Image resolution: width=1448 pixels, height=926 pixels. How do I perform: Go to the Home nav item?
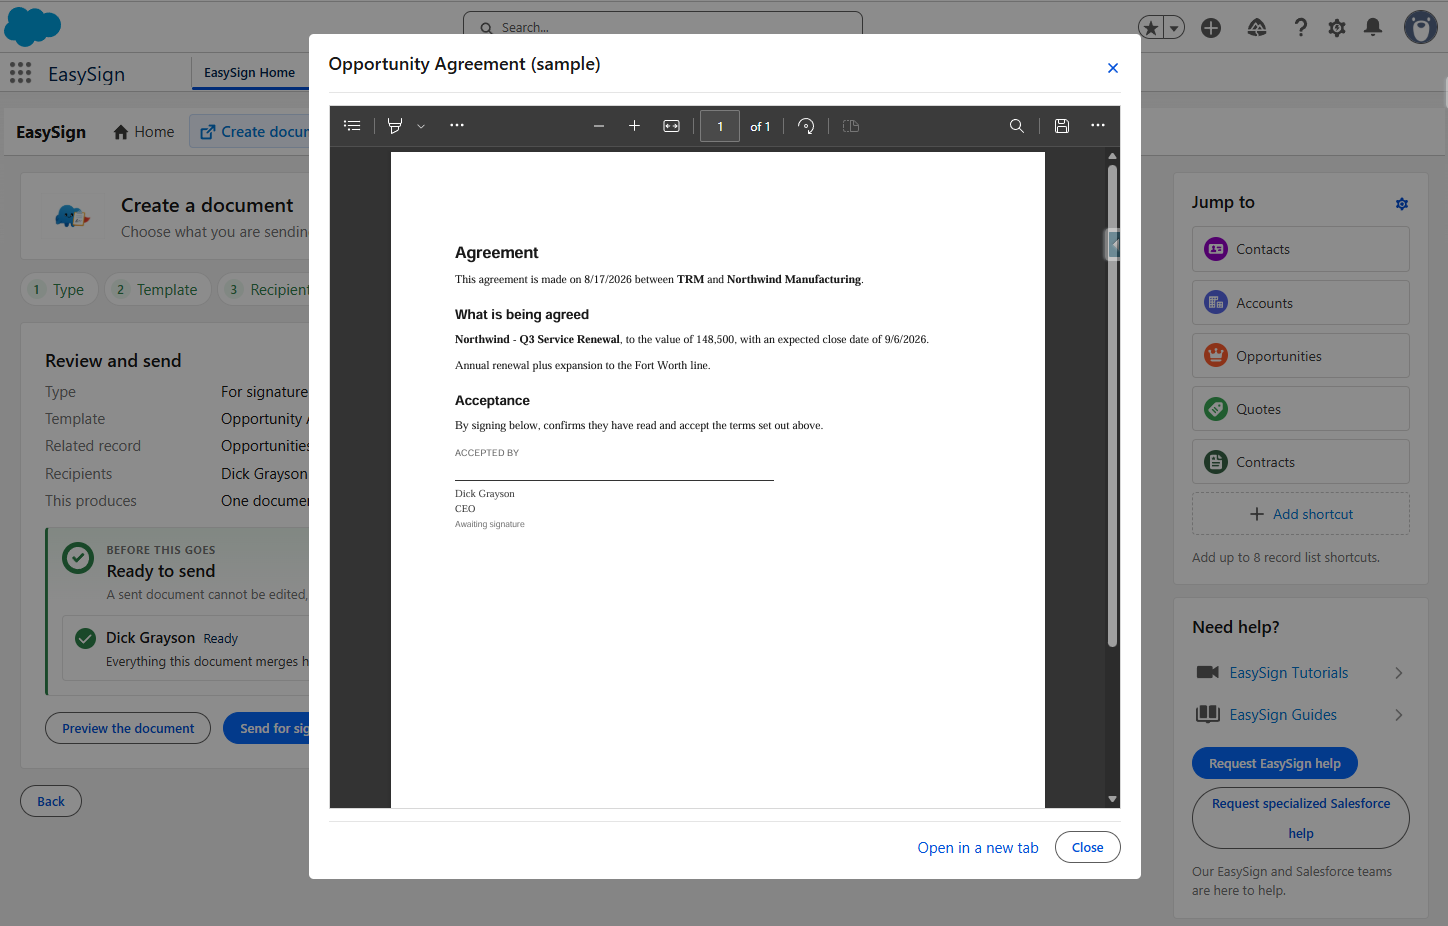click(x=144, y=132)
